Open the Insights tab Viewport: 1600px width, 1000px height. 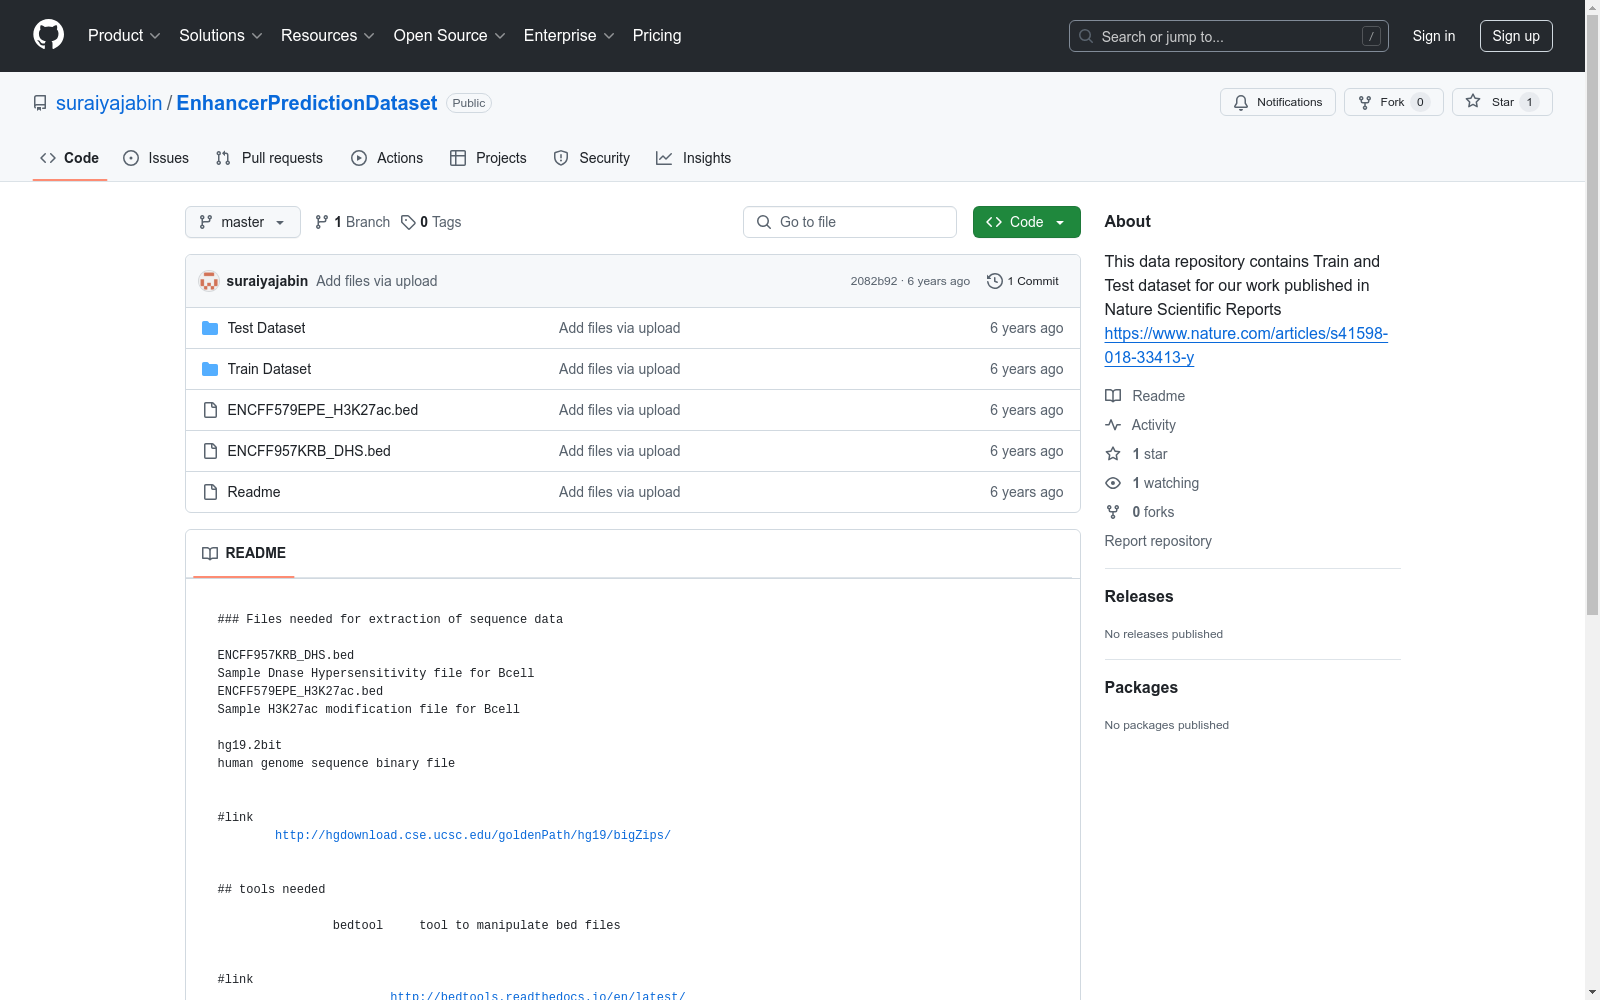click(x=694, y=158)
